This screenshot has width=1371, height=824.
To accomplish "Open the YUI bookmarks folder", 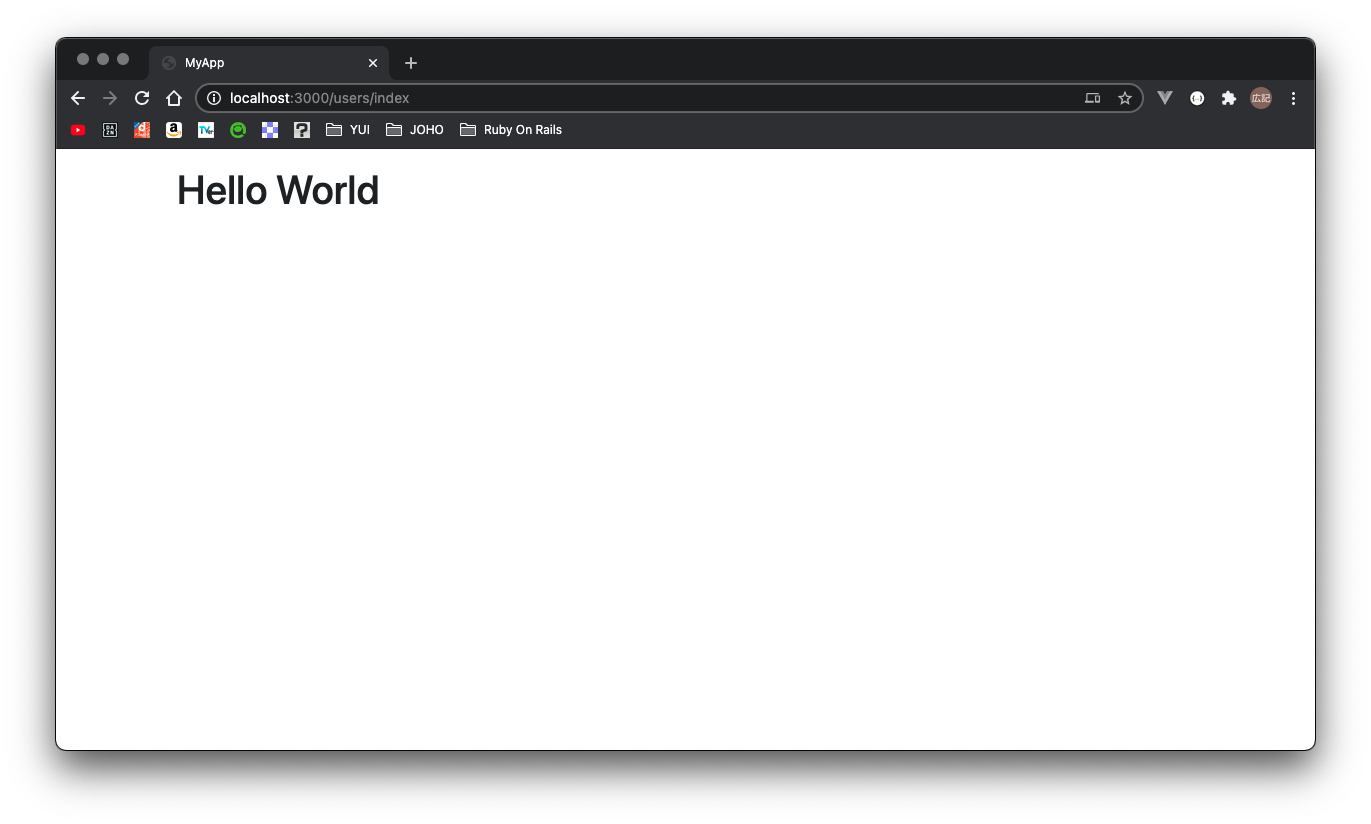I will coord(346,129).
